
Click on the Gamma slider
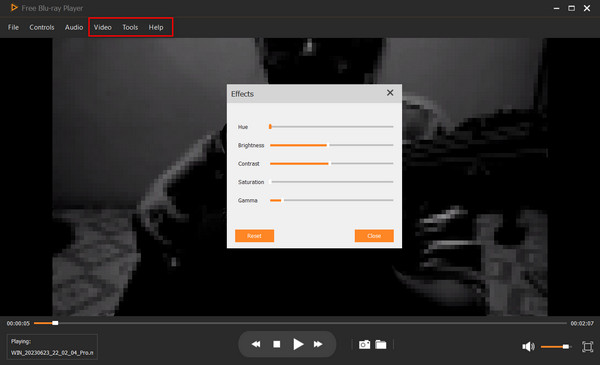pyautogui.click(x=331, y=200)
